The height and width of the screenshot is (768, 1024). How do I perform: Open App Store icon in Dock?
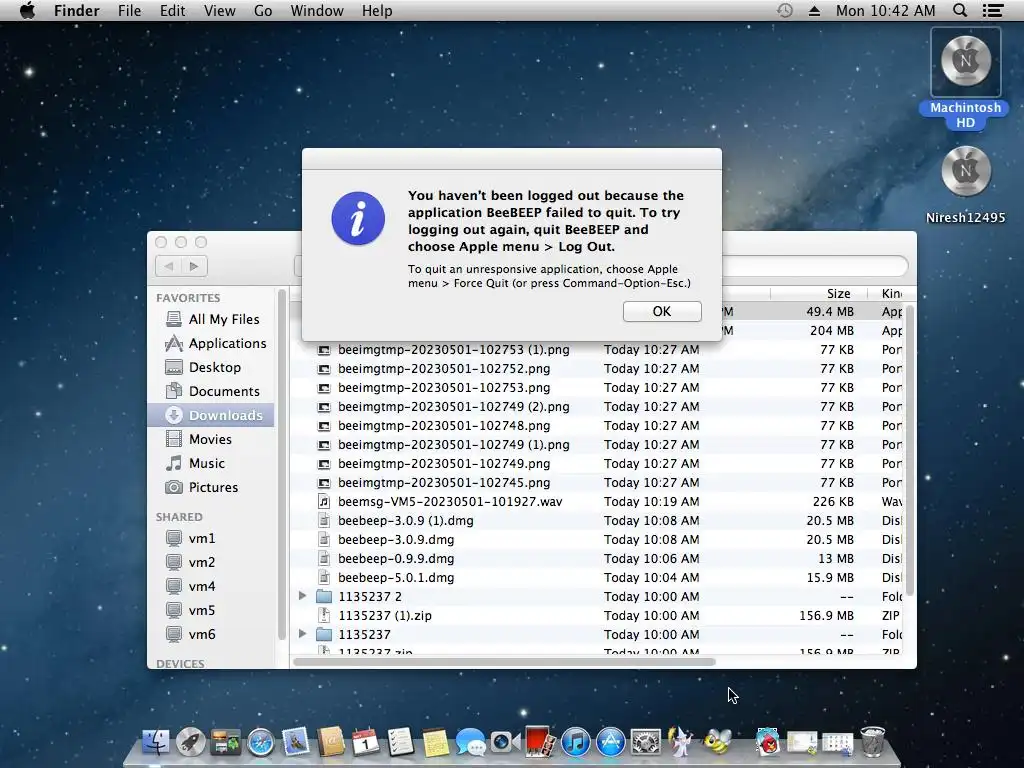(611, 742)
